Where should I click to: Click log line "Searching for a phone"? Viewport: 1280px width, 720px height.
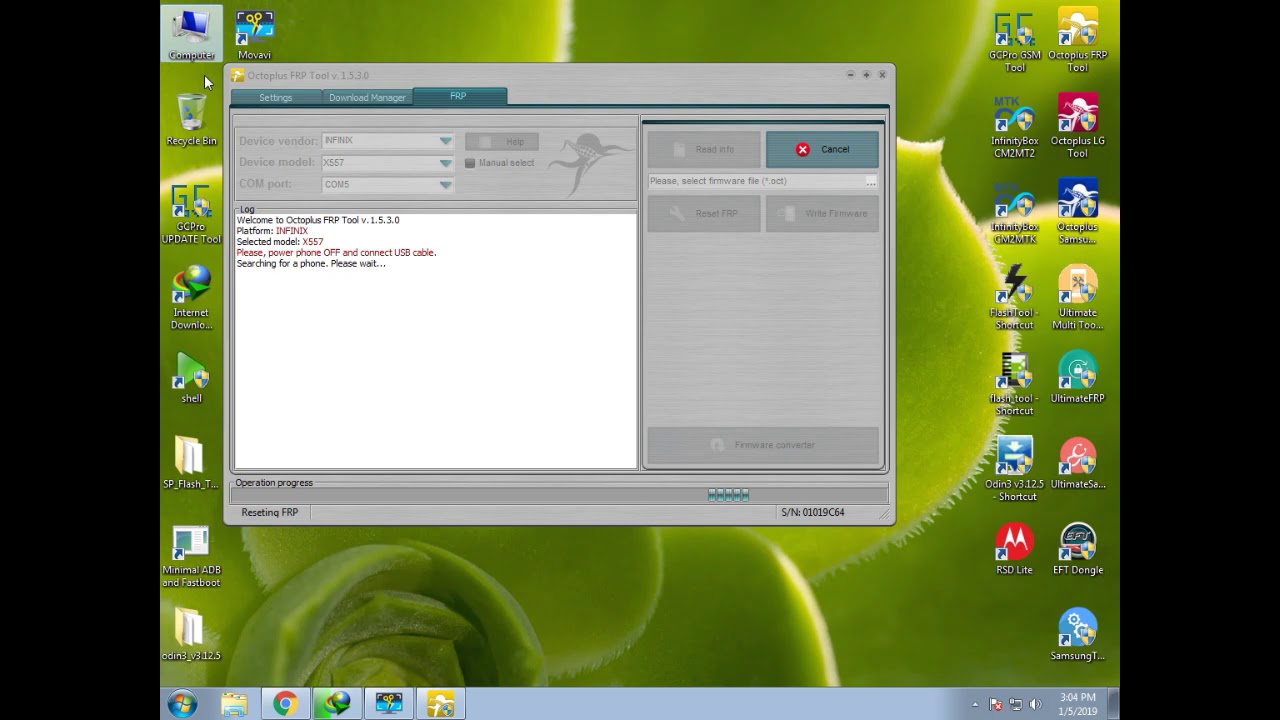[x=311, y=264]
